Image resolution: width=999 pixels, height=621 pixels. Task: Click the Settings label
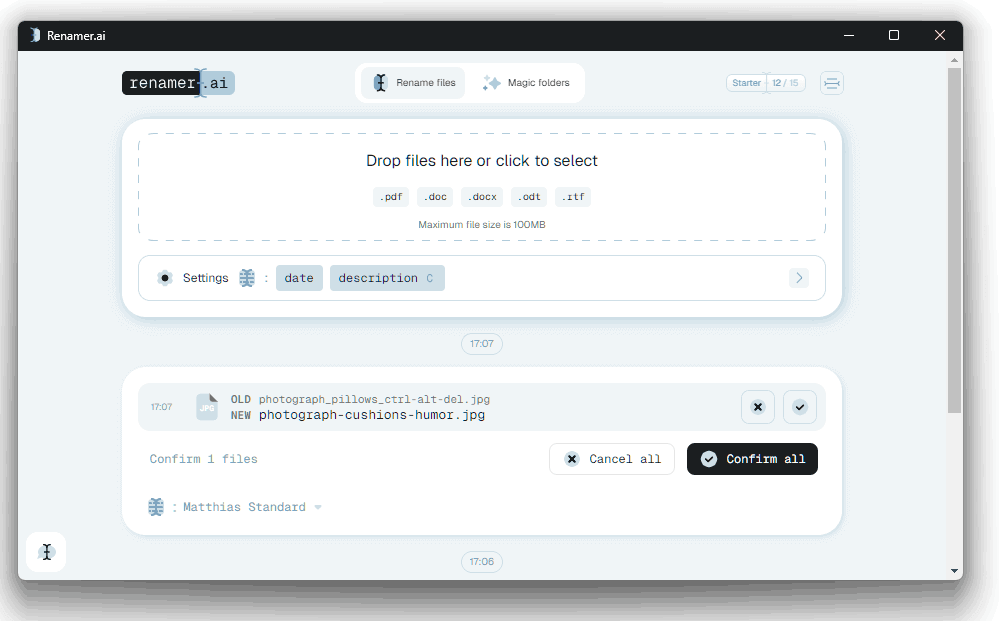[x=205, y=278]
